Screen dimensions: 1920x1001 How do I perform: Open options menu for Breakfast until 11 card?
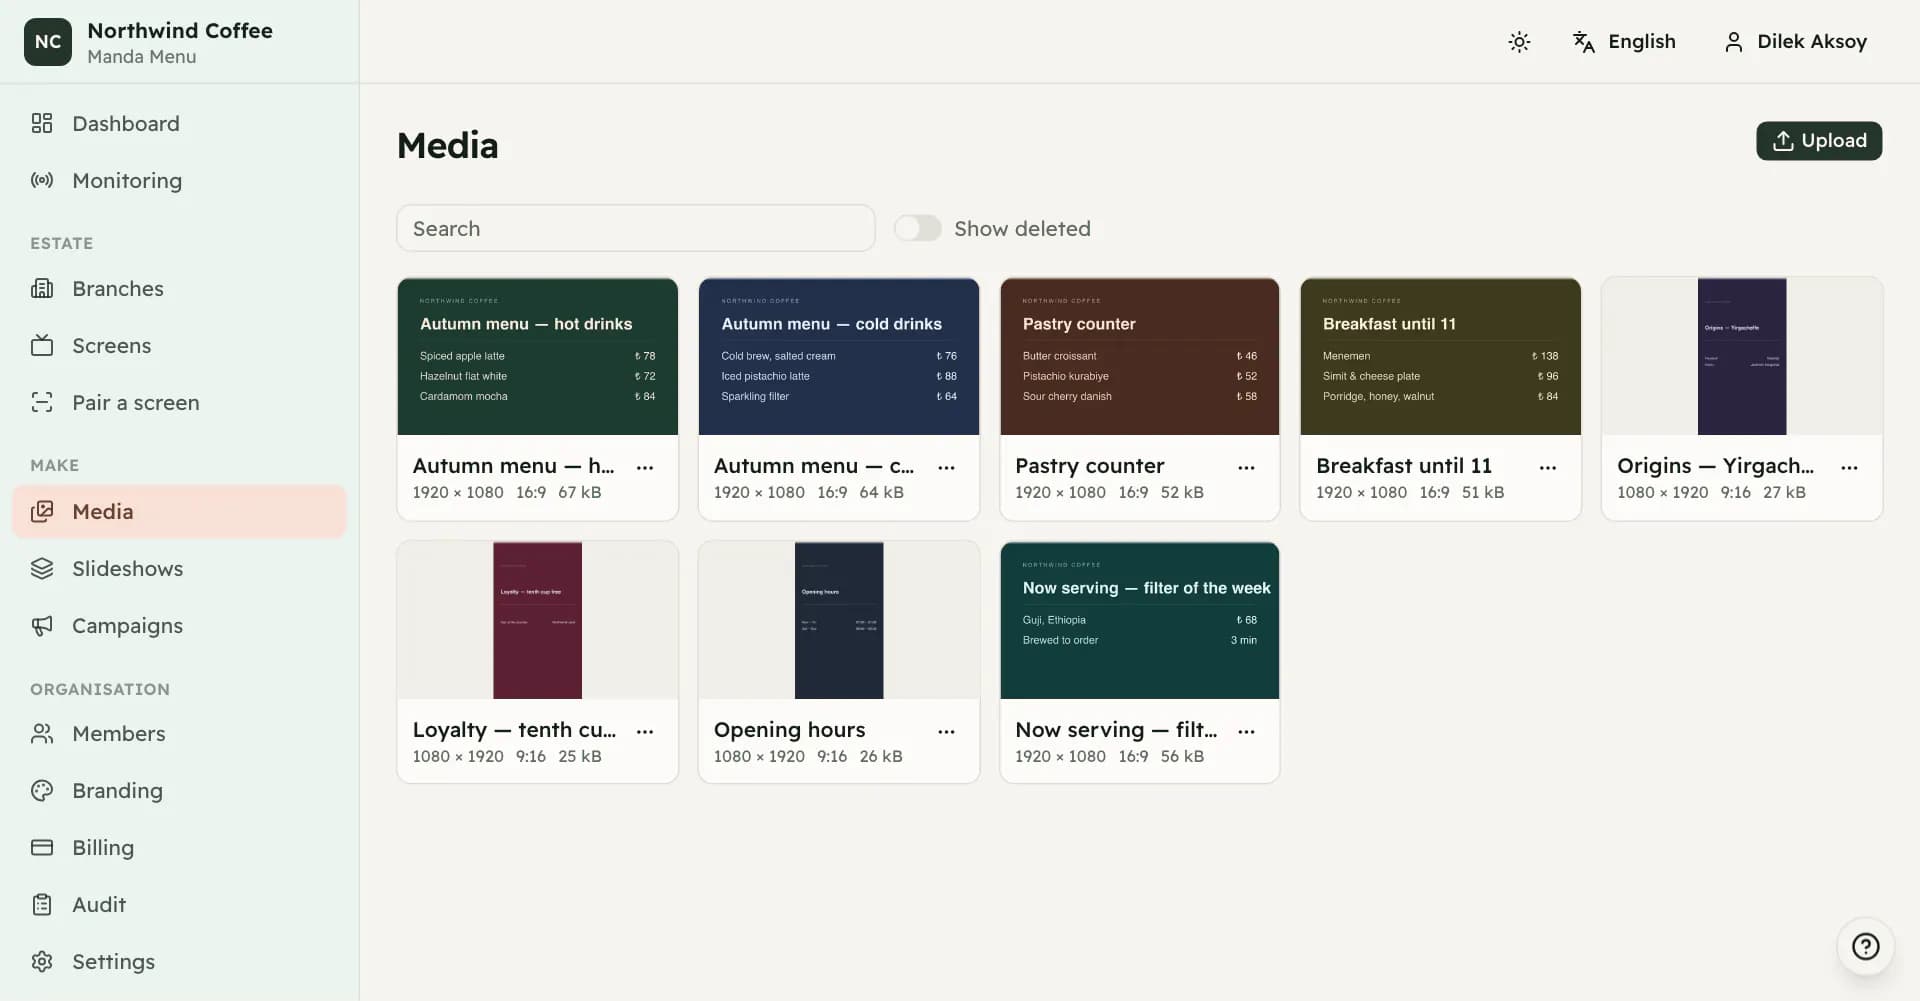[x=1548, y=467]
